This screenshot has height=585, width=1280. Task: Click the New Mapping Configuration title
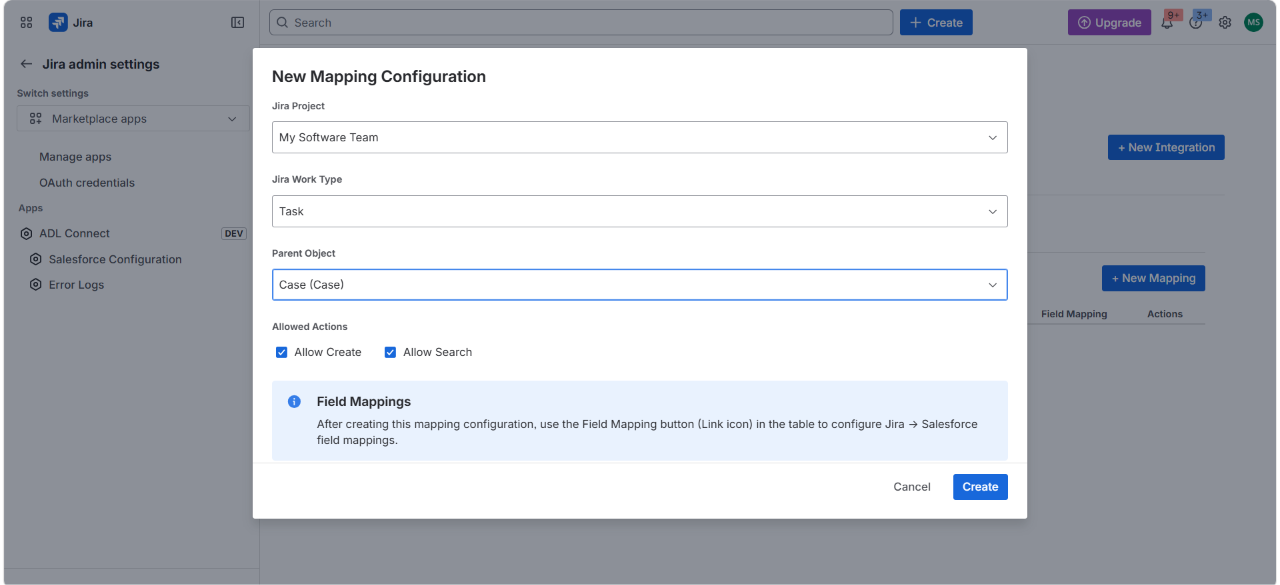379,76
